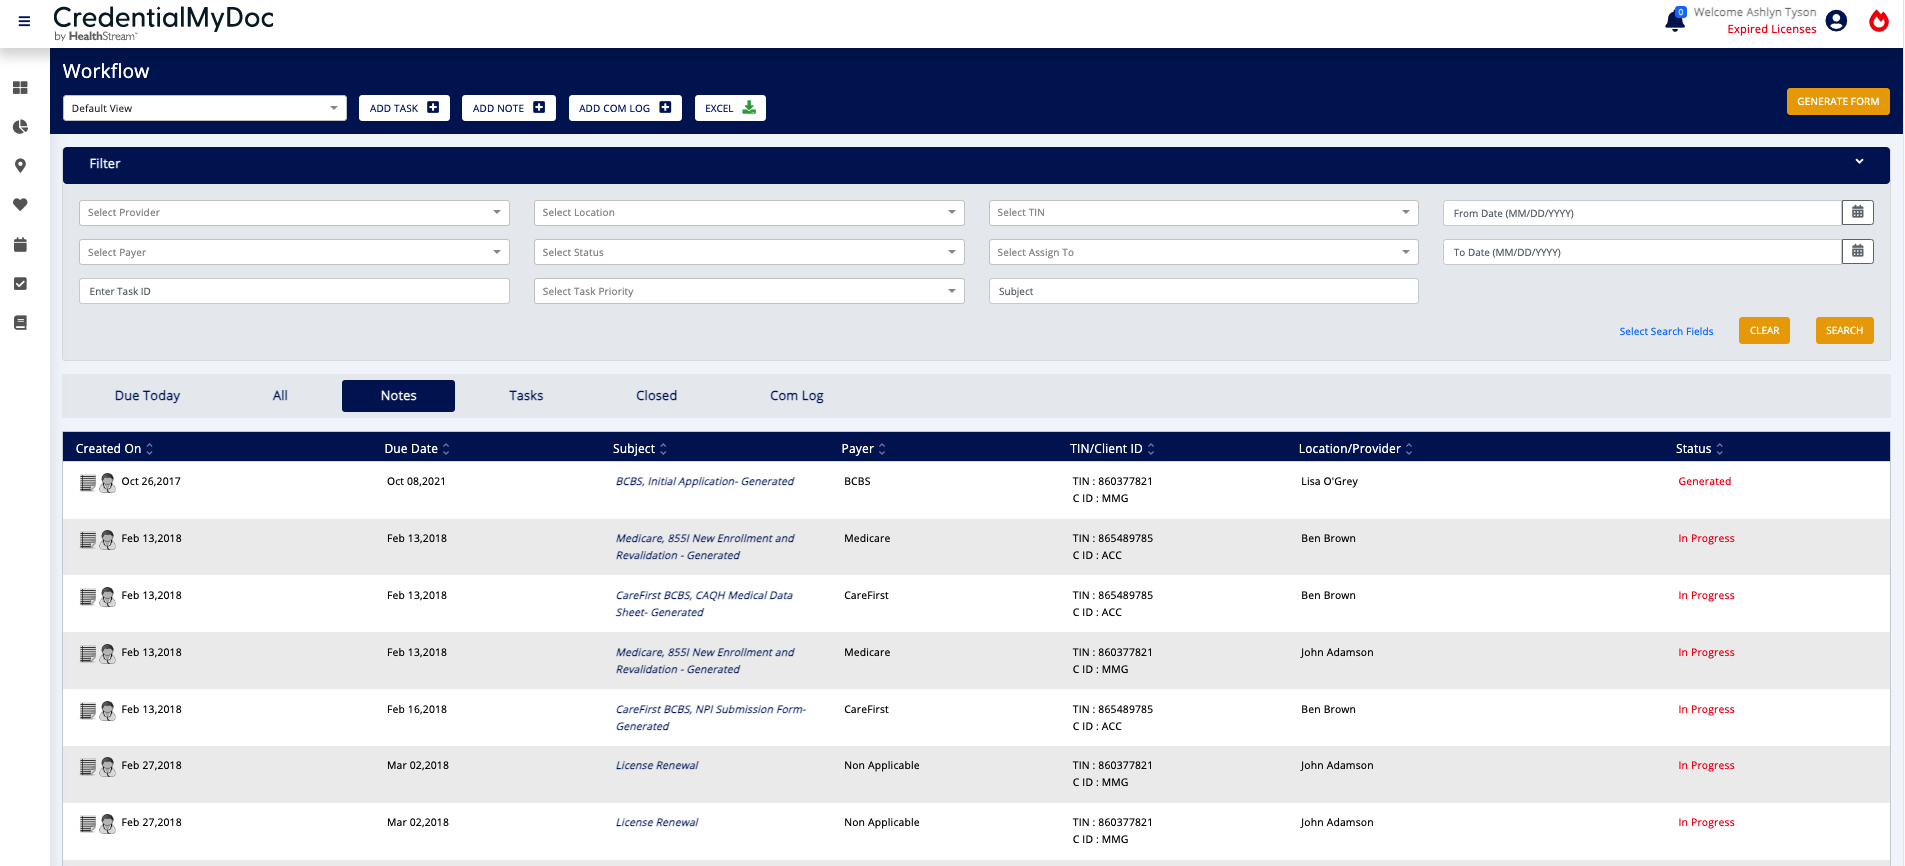The width and height of the screenshot is (1905, 866).
Task: Open the Select TIN dropdown
Action: 1203,212
